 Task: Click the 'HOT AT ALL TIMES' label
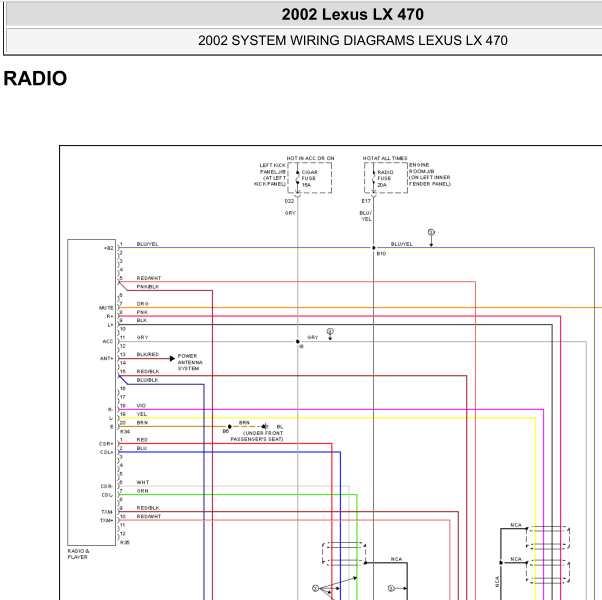coord(385,158)
